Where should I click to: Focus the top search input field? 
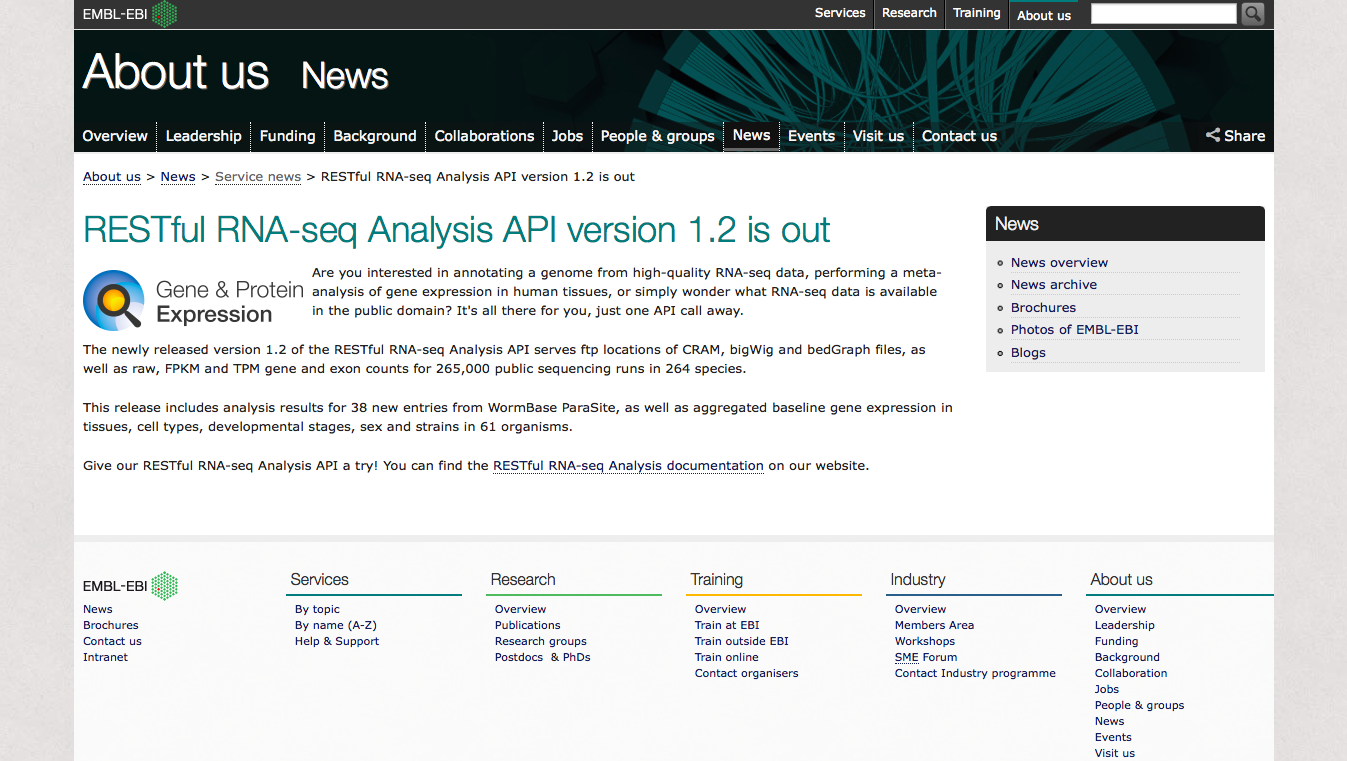[1164, 14]
